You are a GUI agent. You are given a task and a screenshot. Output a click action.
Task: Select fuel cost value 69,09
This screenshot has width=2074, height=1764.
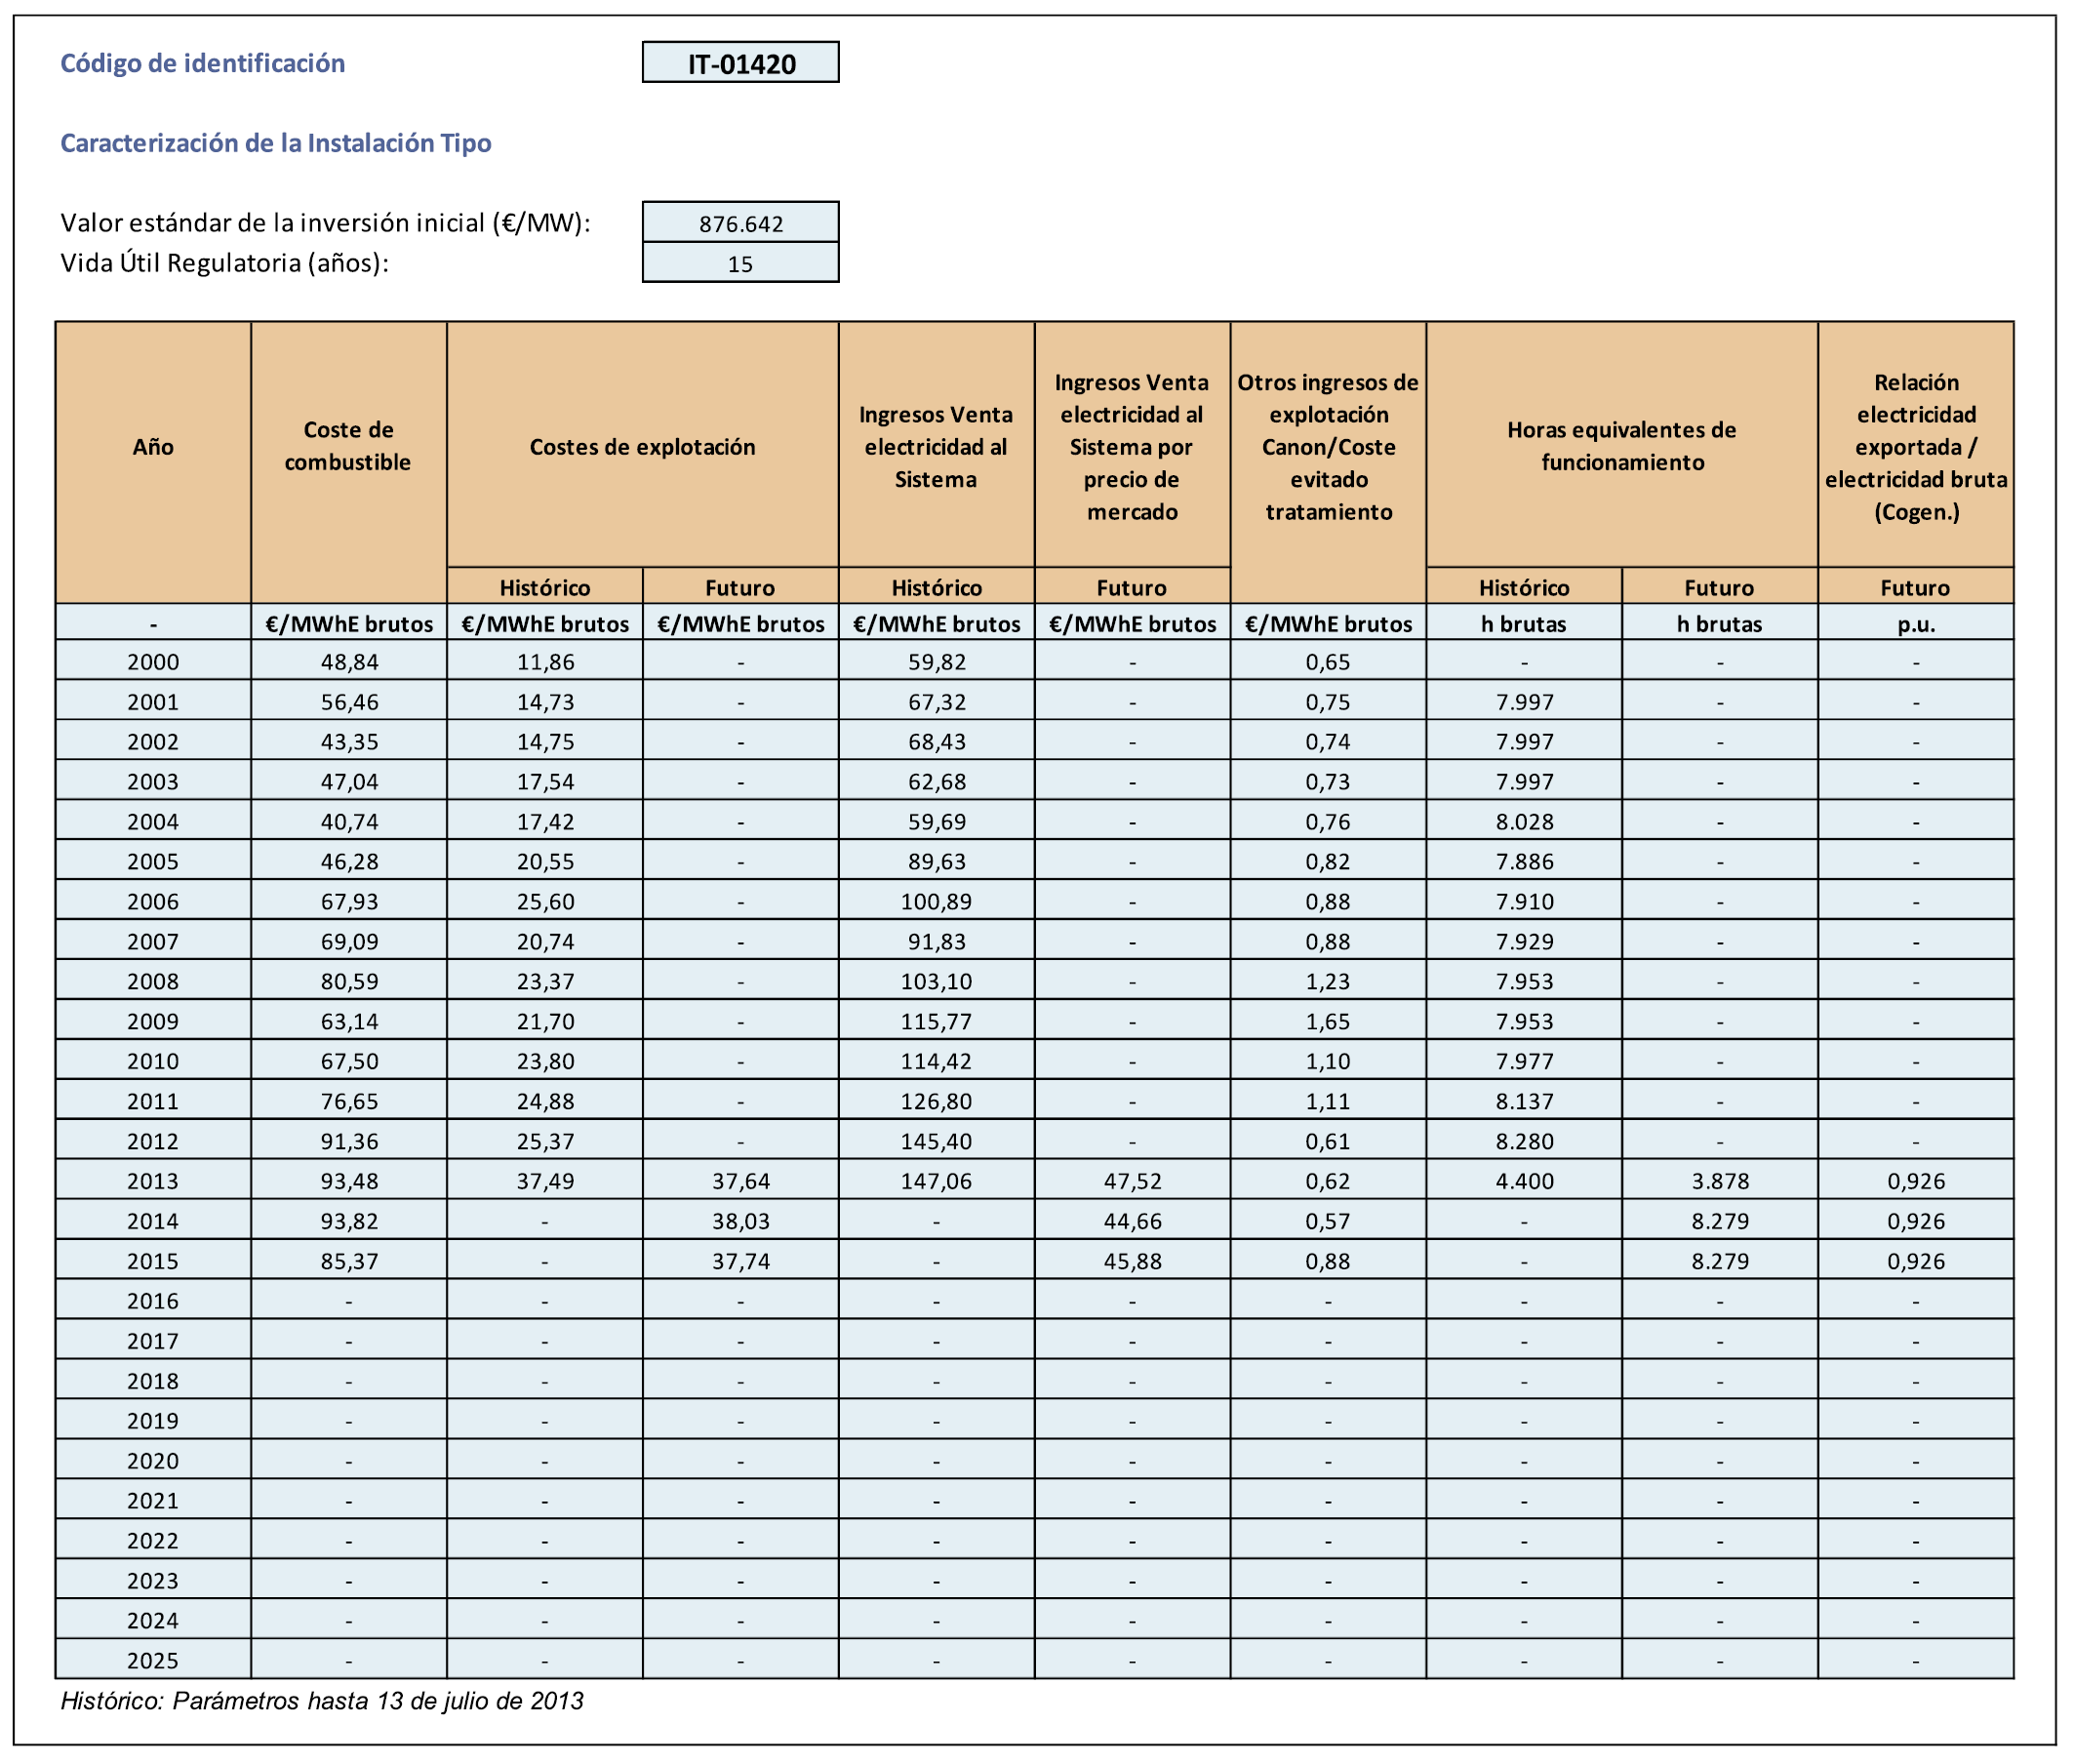[349, 941]
